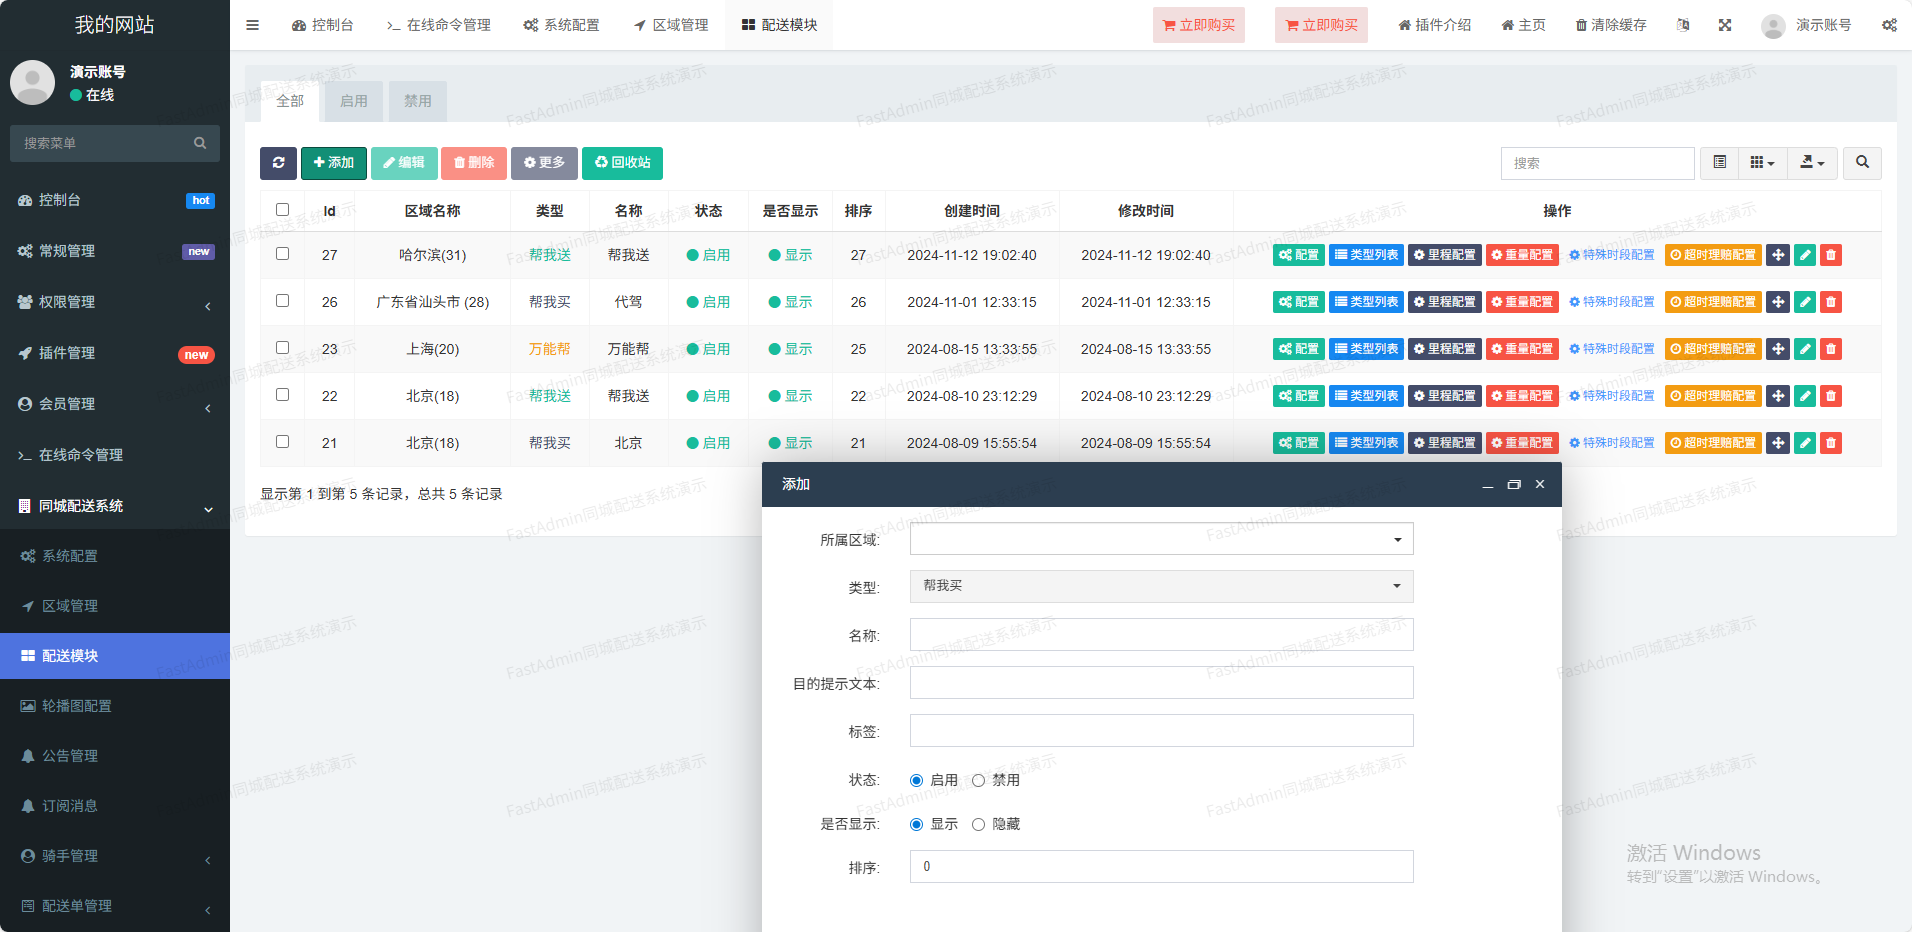
Task: Click the green edit pencil in row 26
Action: pyautogui.click(x=1805, y=302)
